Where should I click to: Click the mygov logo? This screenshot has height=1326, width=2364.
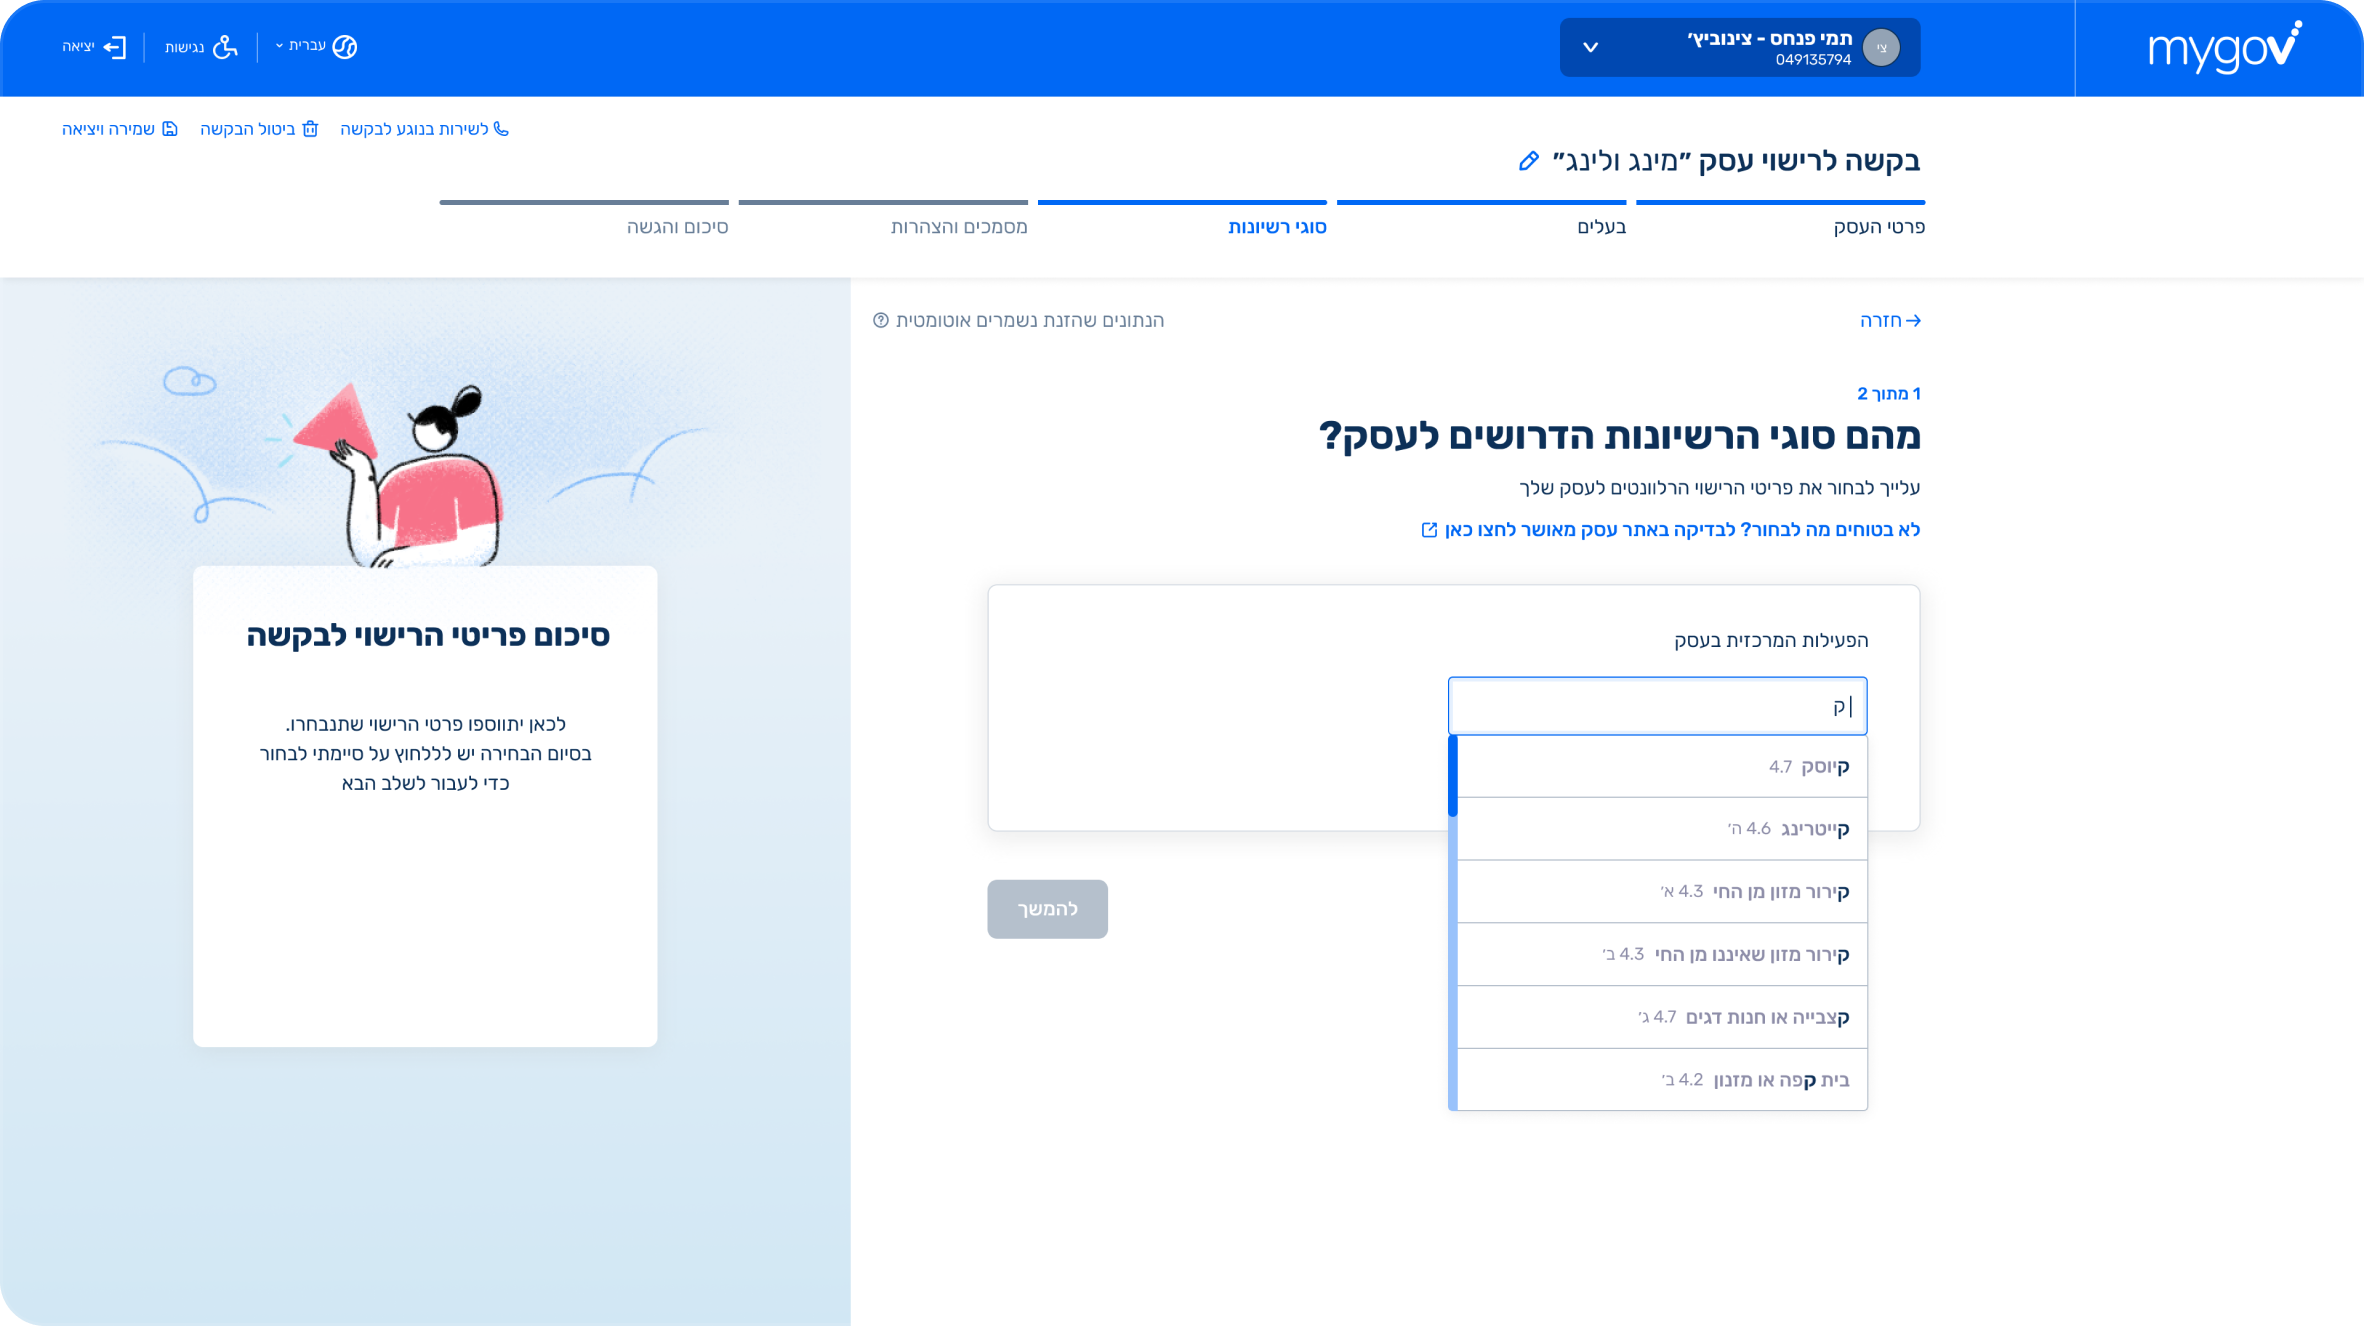point(2224,47)
